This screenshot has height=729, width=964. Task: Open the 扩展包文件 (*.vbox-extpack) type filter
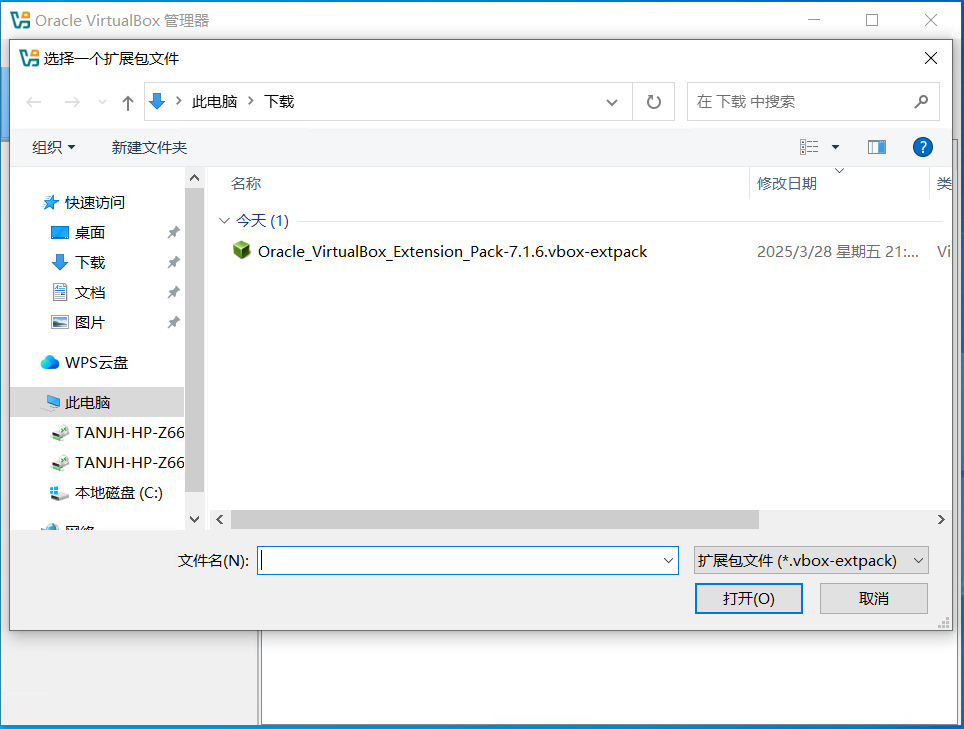click(811, 561)
